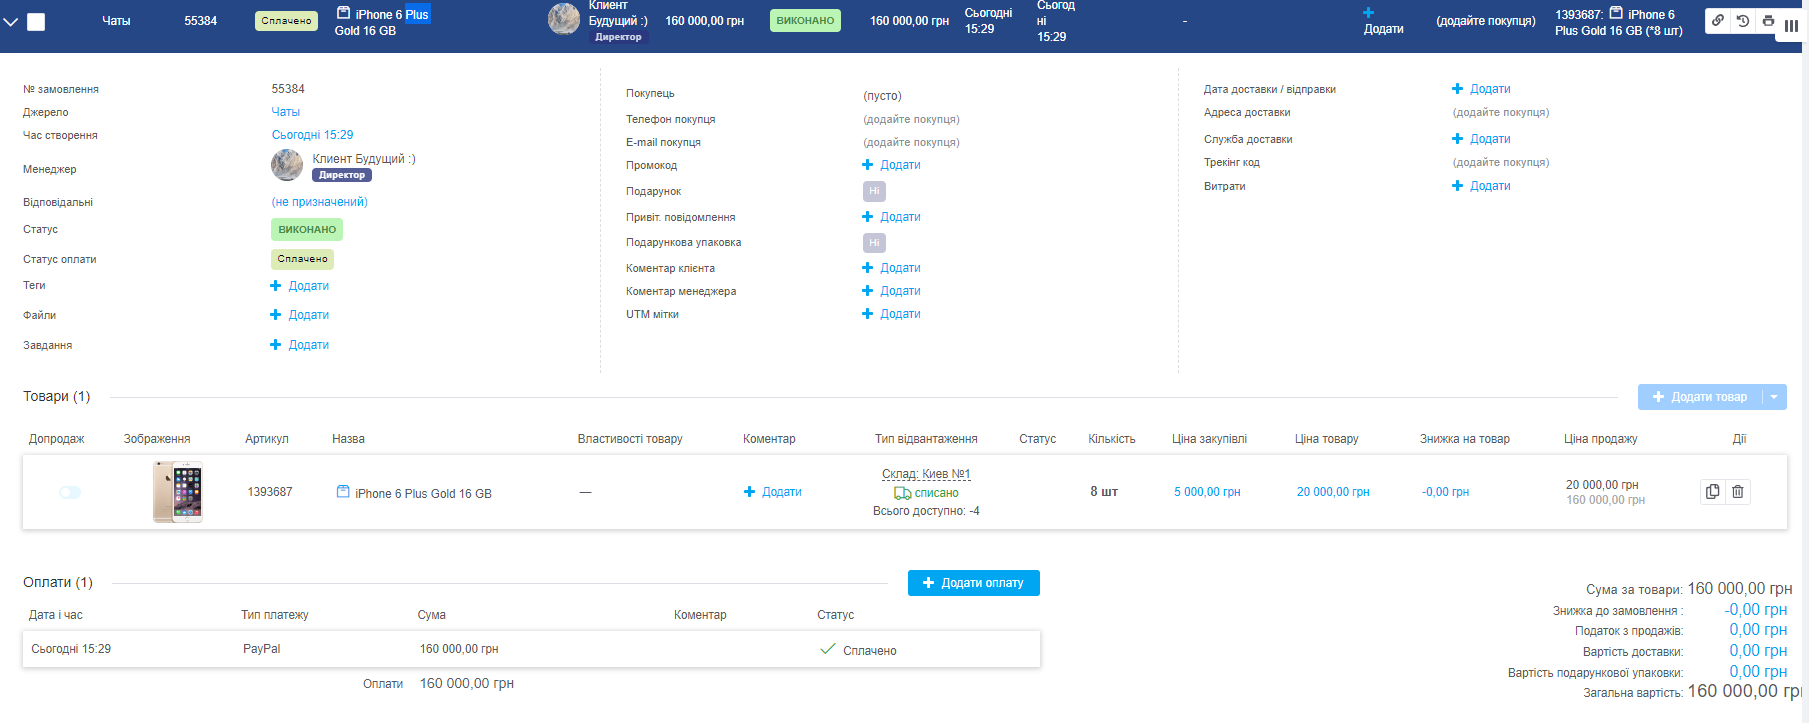Open the dropdown arrow beside Додати товар
1809x723 pixels.
tap(1774, 397)
